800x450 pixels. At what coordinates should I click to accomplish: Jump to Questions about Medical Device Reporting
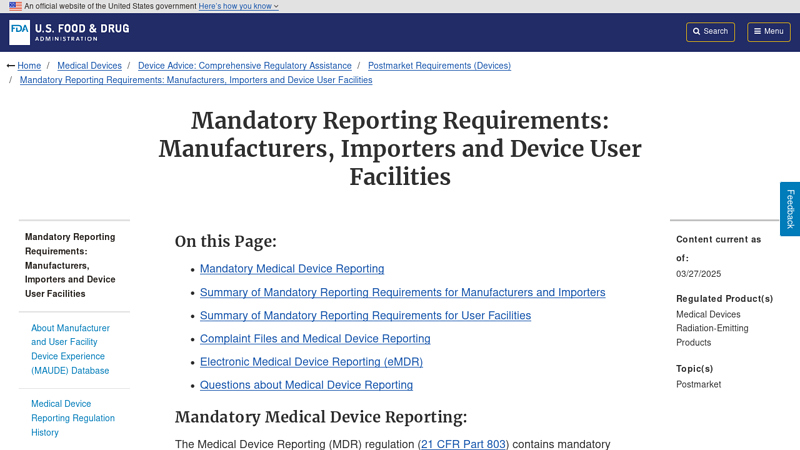coord(306,385)
